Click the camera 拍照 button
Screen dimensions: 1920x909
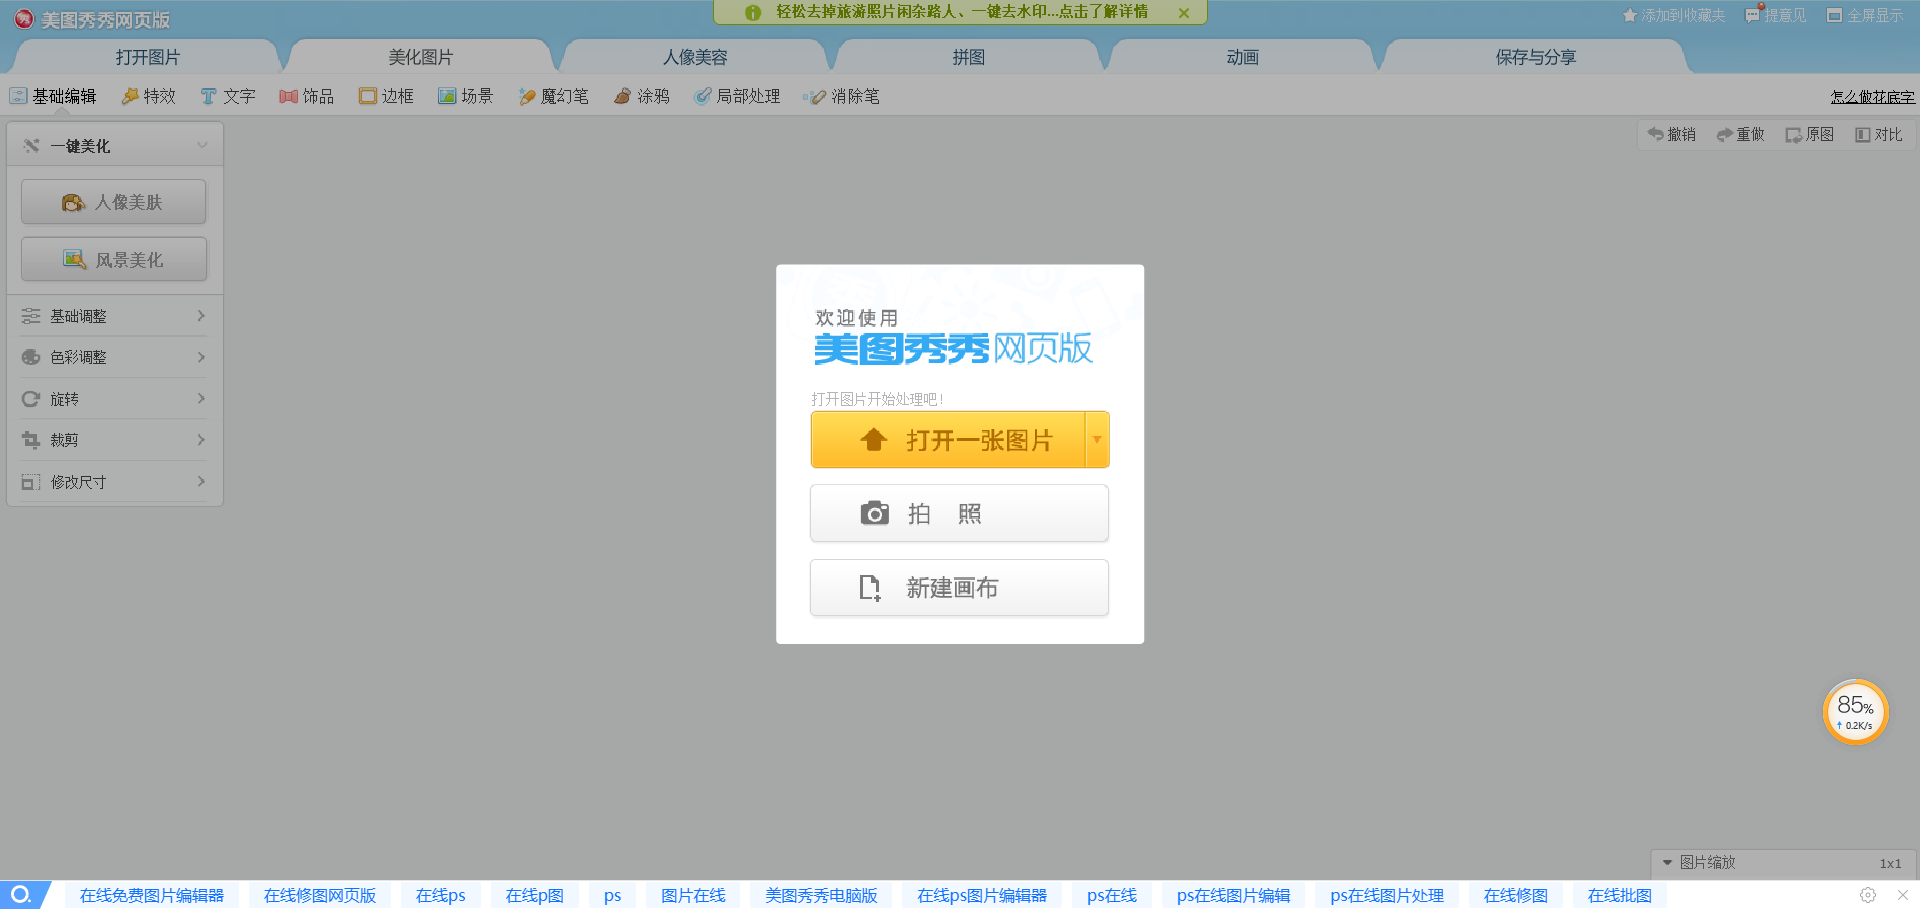click(959, 513)
